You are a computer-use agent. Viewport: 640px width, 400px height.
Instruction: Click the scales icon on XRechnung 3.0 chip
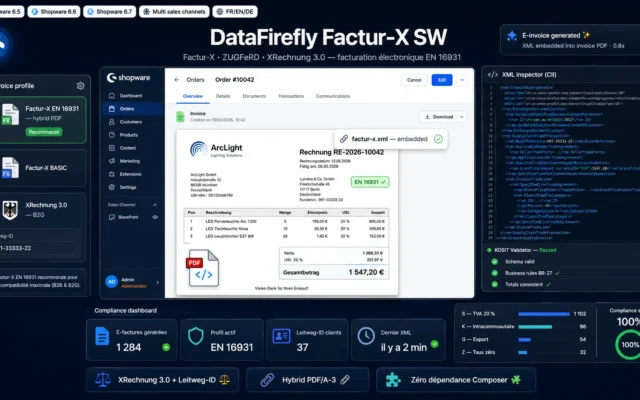[103, 380]
